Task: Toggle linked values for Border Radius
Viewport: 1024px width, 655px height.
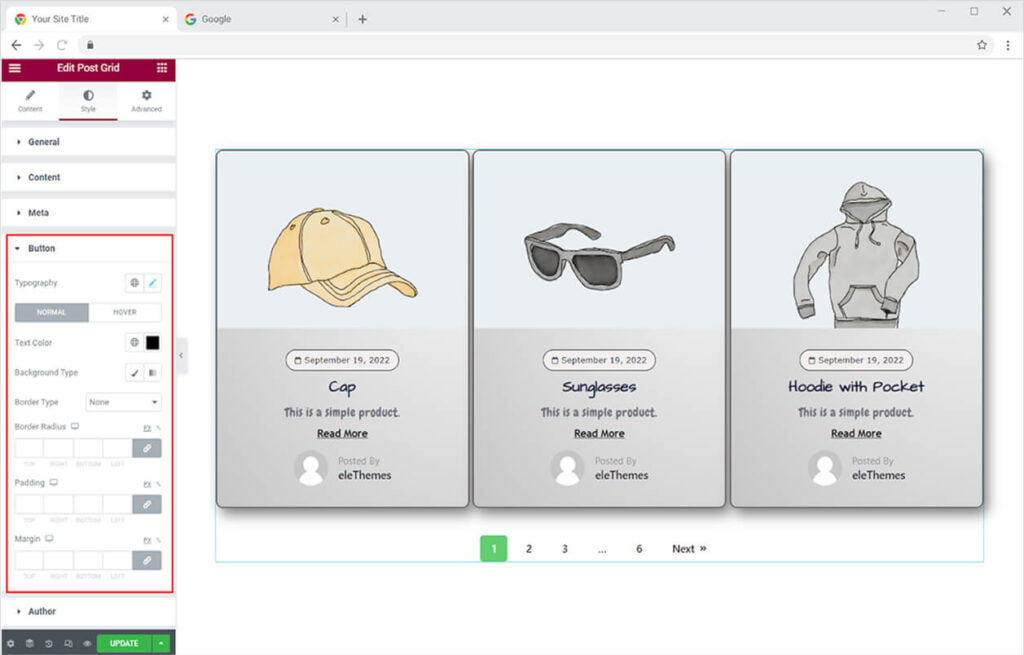Action: point(147,449)
